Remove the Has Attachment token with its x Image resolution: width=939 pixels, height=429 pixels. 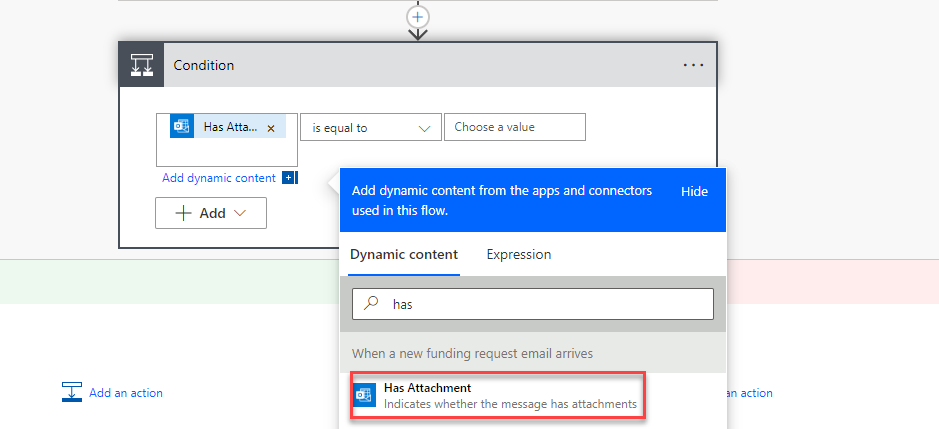pyautogui.click(x=271, y=128)
